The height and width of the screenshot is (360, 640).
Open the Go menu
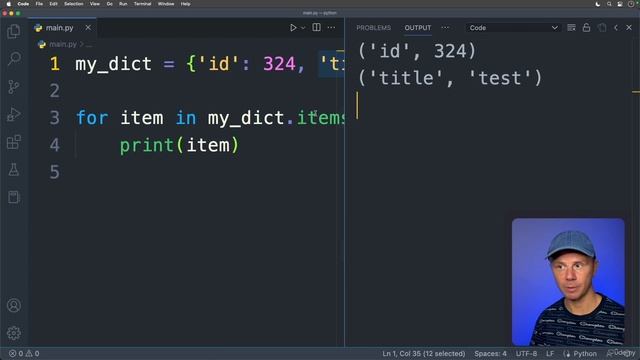coord(109,4)
